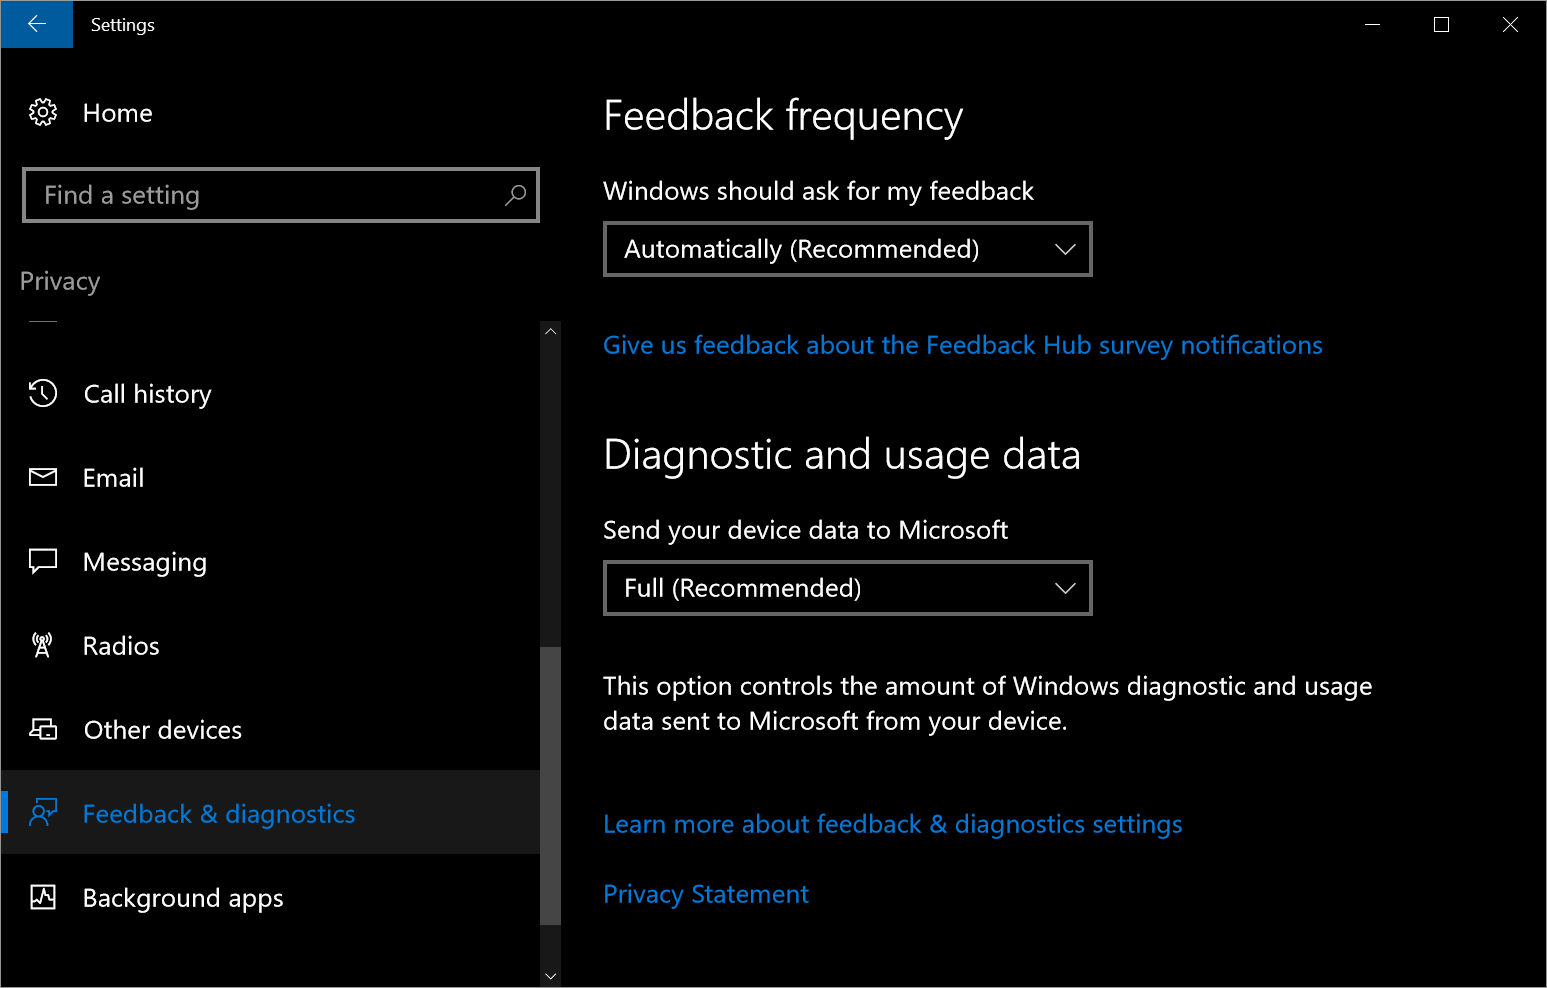Click the search magnifier icon
Image resolution: width=1547 pixels, height=988 pixels.
[515, 195]
